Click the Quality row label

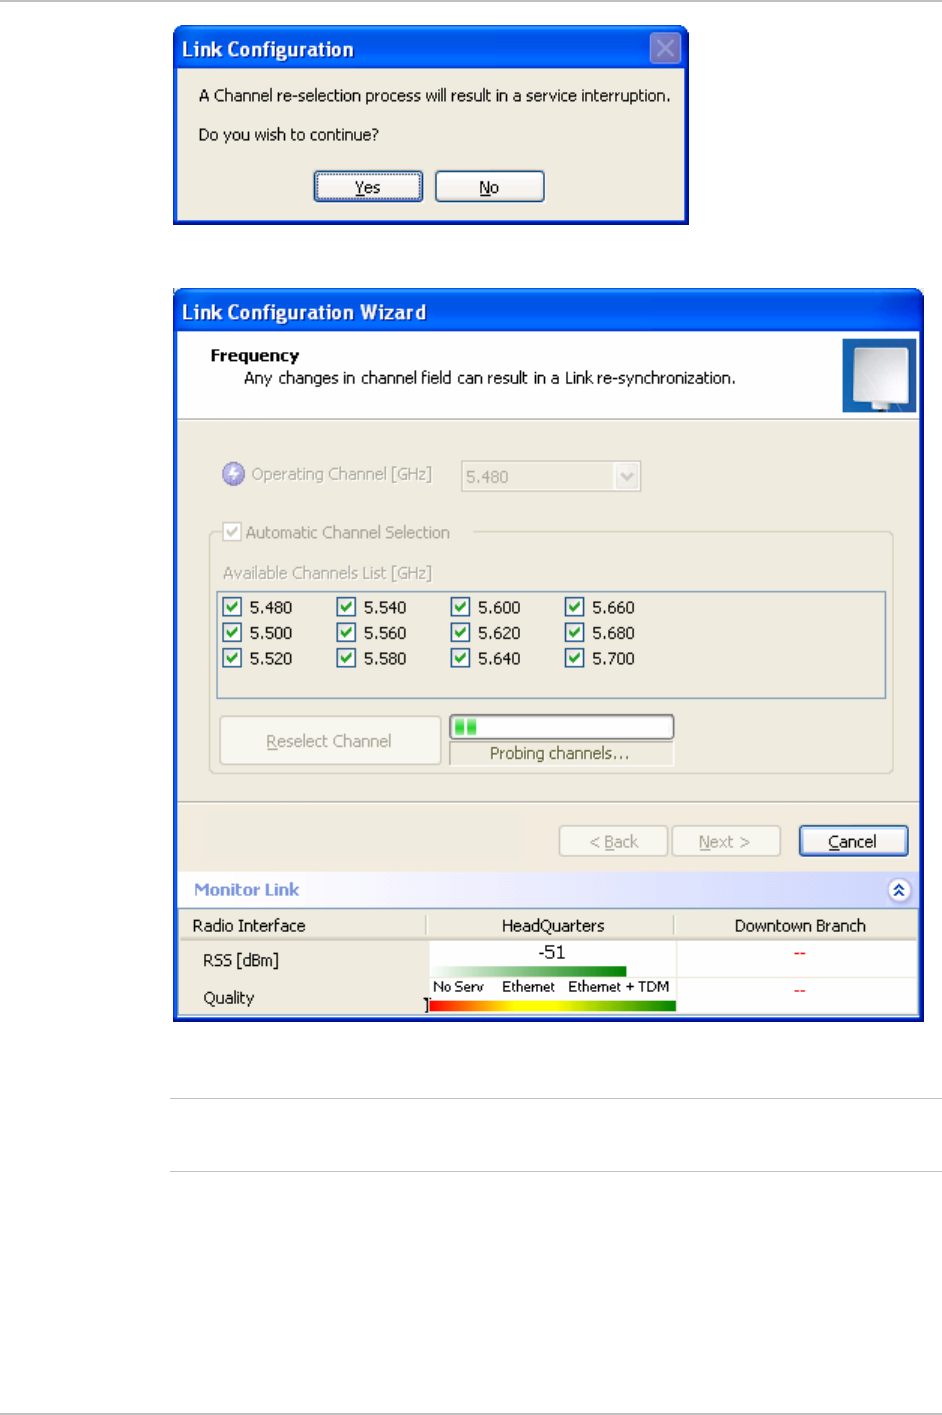click(229, 998)
